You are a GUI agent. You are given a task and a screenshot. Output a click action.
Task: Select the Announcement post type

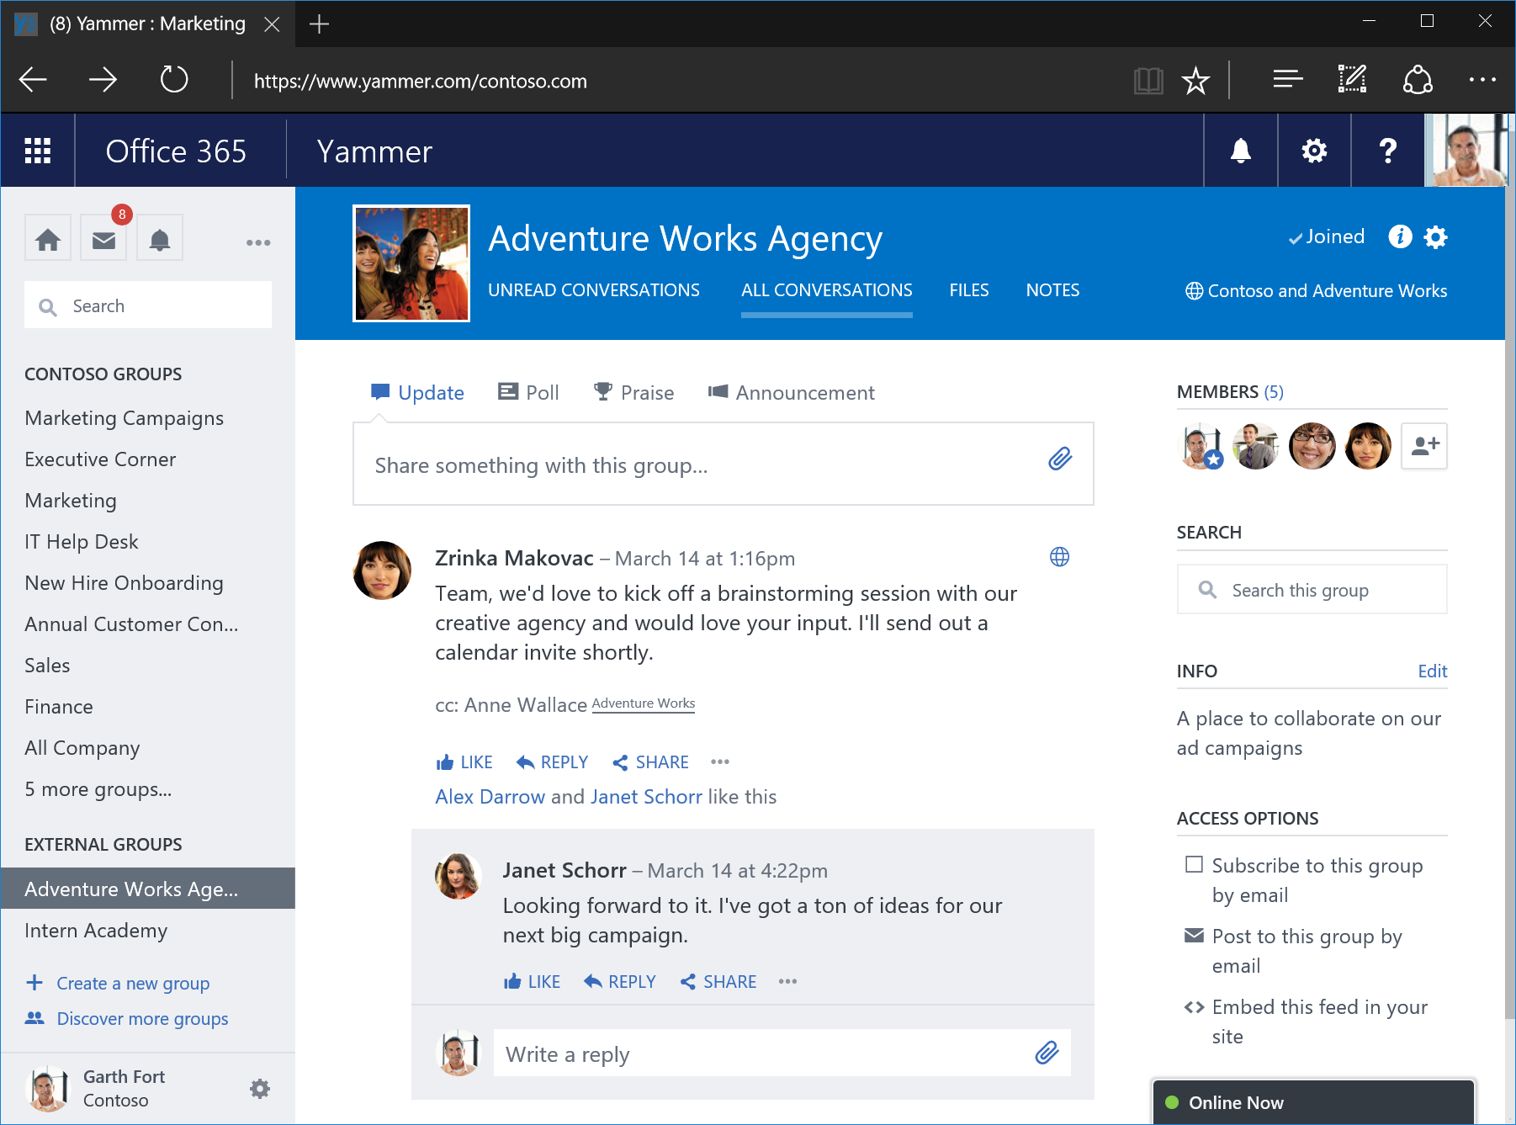[790, 392]
